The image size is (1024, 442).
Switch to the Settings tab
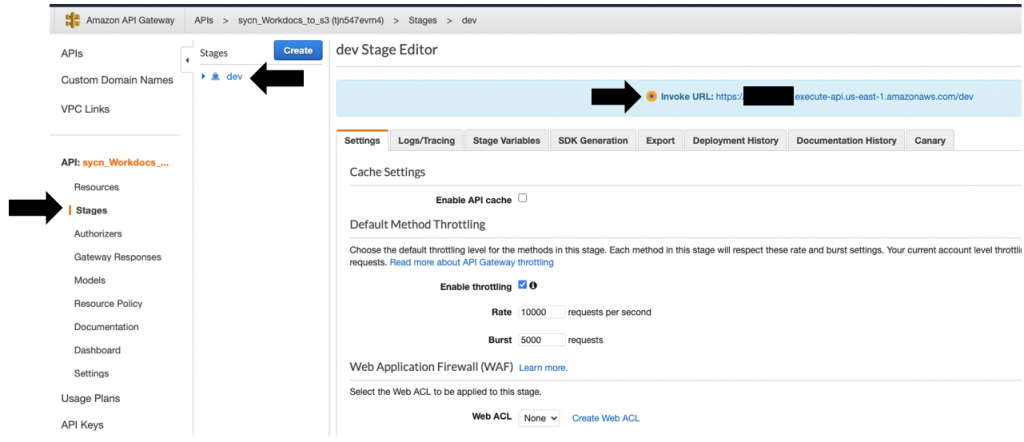362,140
